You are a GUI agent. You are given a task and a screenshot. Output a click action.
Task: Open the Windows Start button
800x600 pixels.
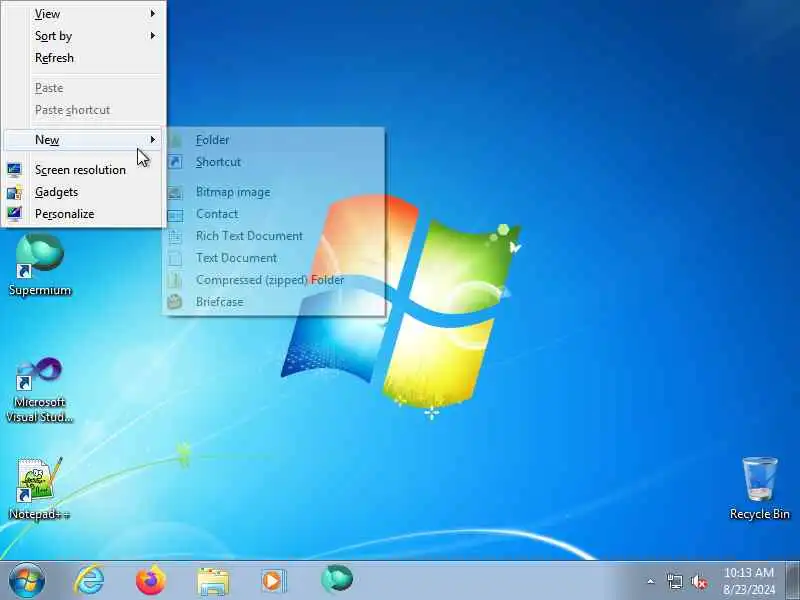coord(27,581)
